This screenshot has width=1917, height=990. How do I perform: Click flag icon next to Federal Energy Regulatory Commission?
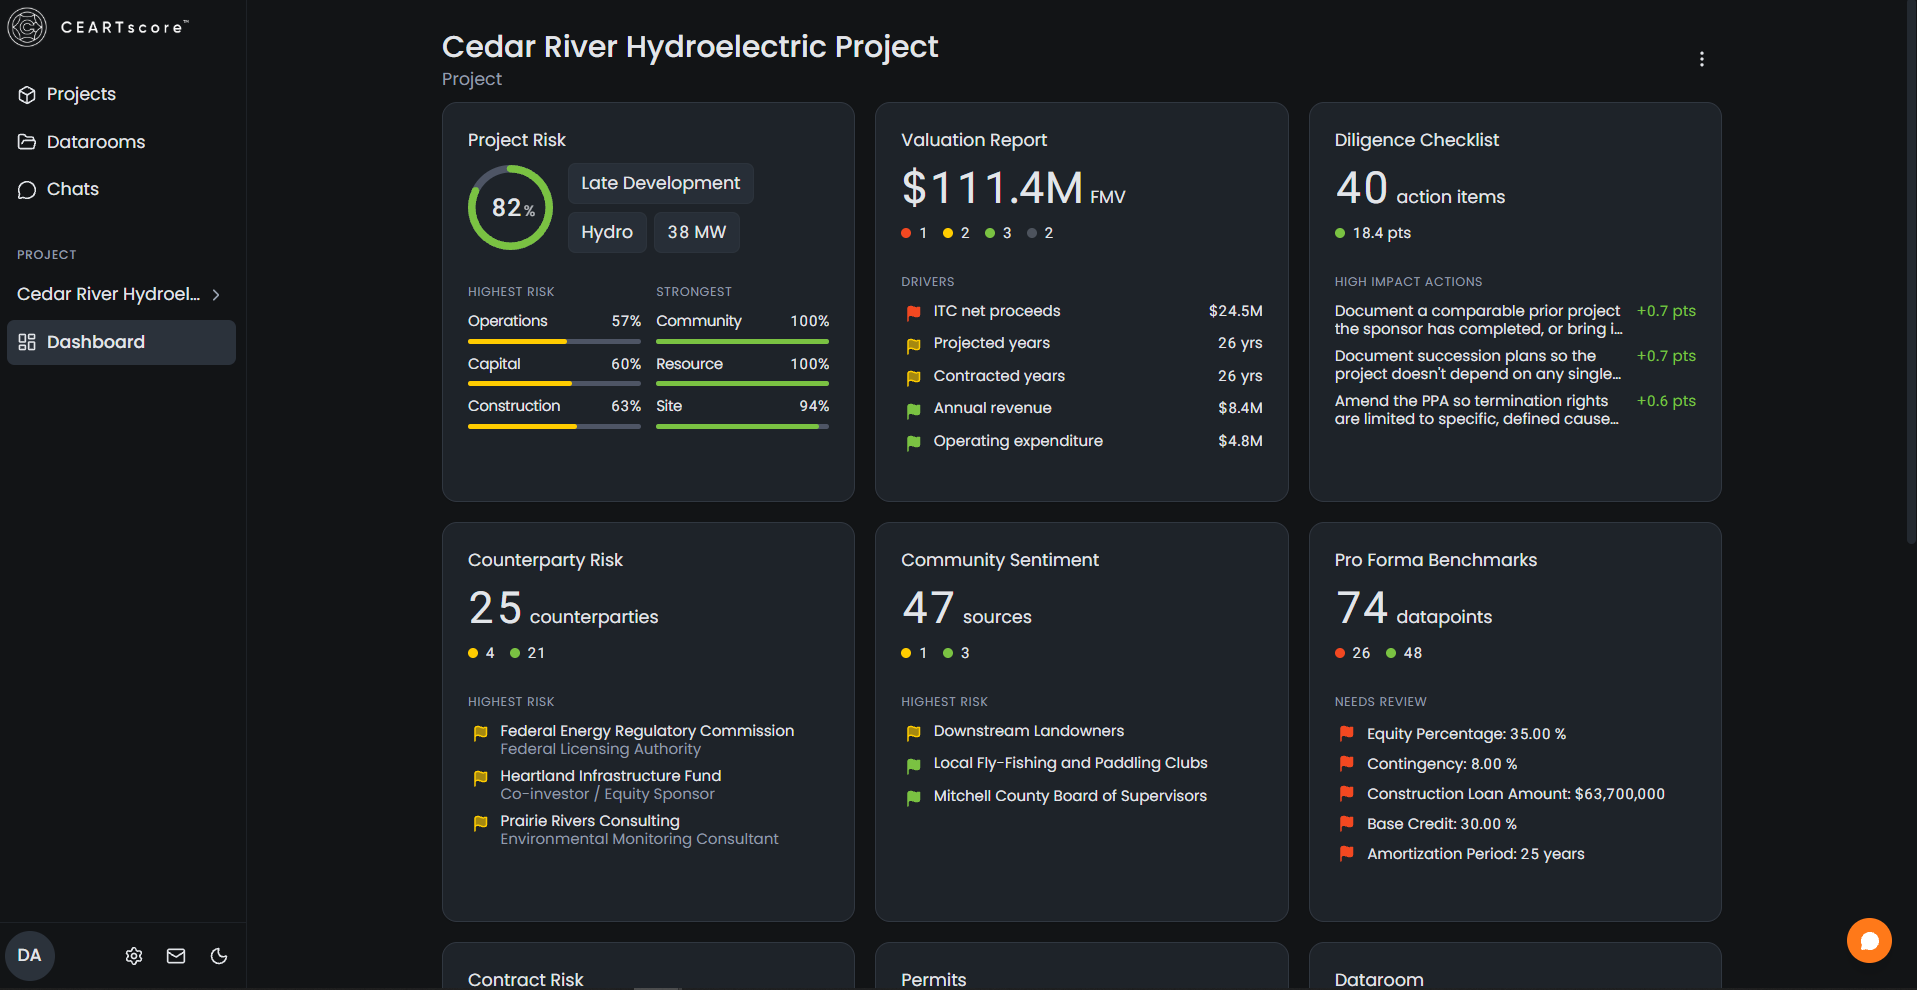coord(480,733)
